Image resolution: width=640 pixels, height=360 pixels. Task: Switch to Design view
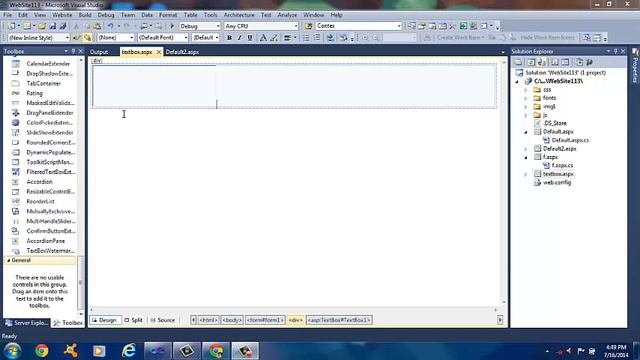click(104, 320)
